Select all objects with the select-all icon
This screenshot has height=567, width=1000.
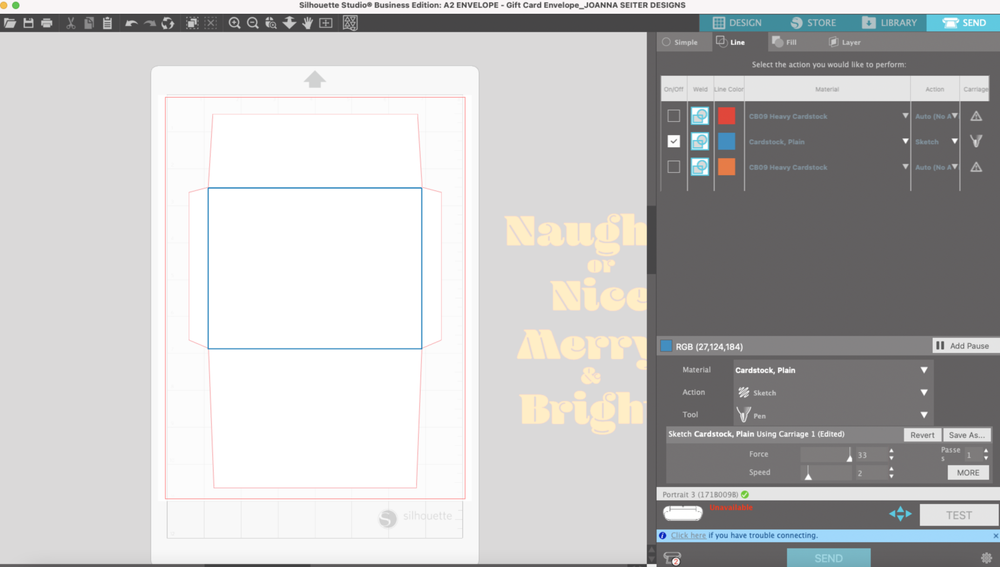coord(192,23)
